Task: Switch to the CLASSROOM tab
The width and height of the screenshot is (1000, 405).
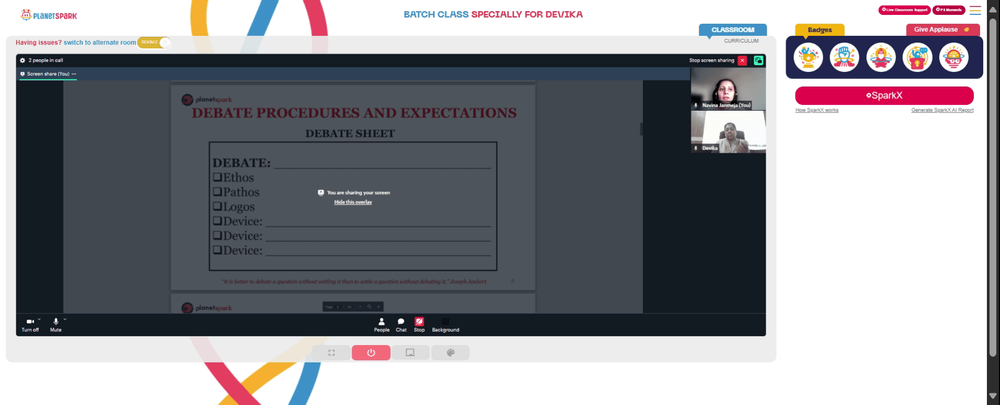Action: coord(733,30)
